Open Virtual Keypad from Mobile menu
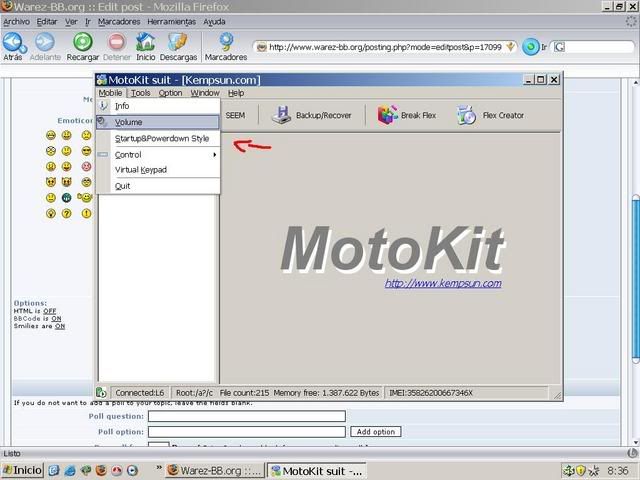Screen dimensions: 640x480 pyautogui.click(x=158, y=170)
